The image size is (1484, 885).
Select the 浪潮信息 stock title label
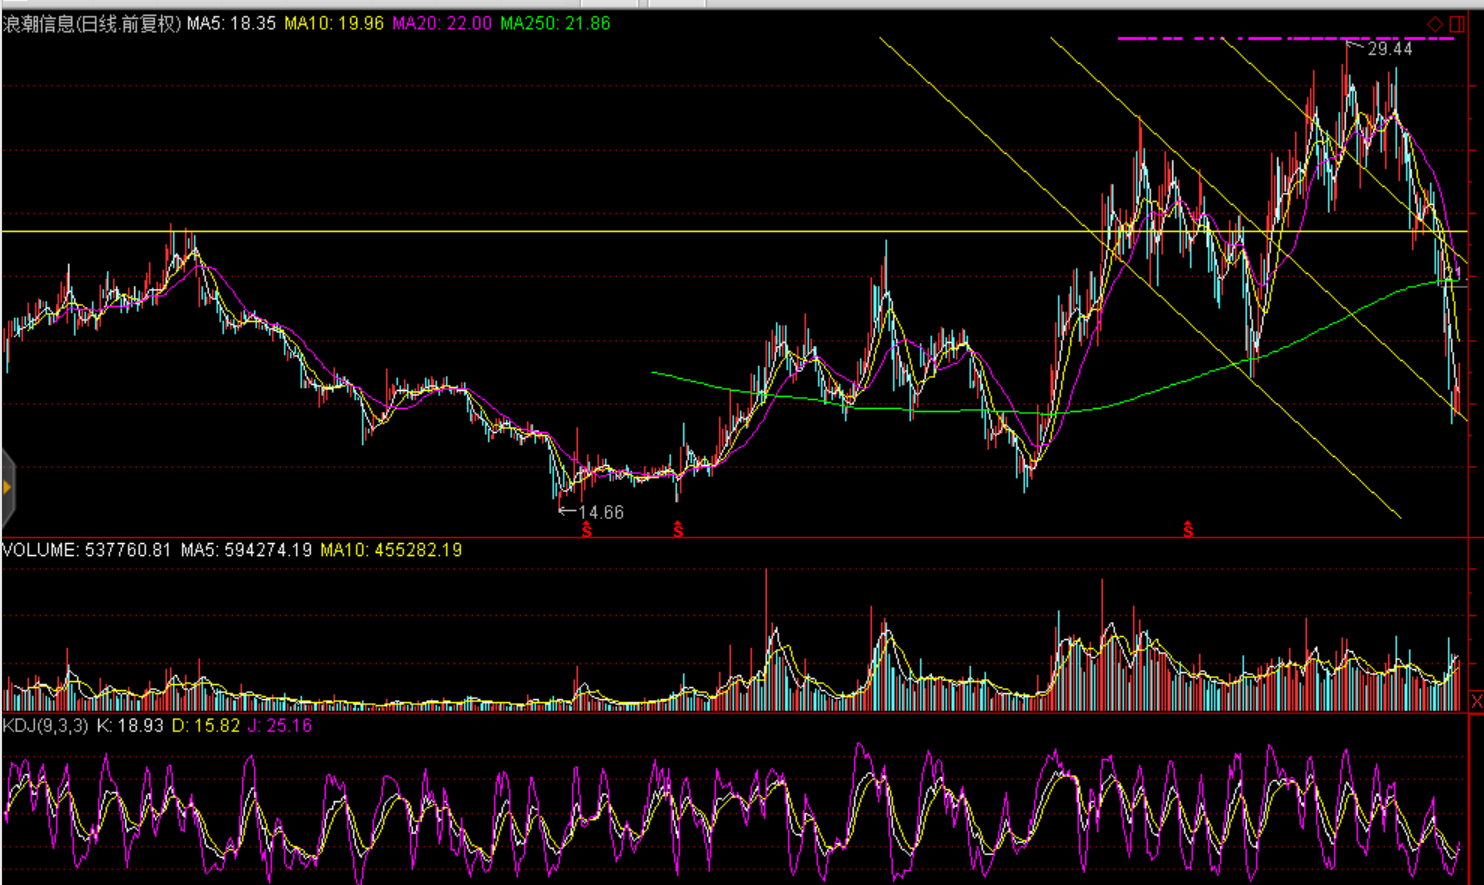[91, 23]
